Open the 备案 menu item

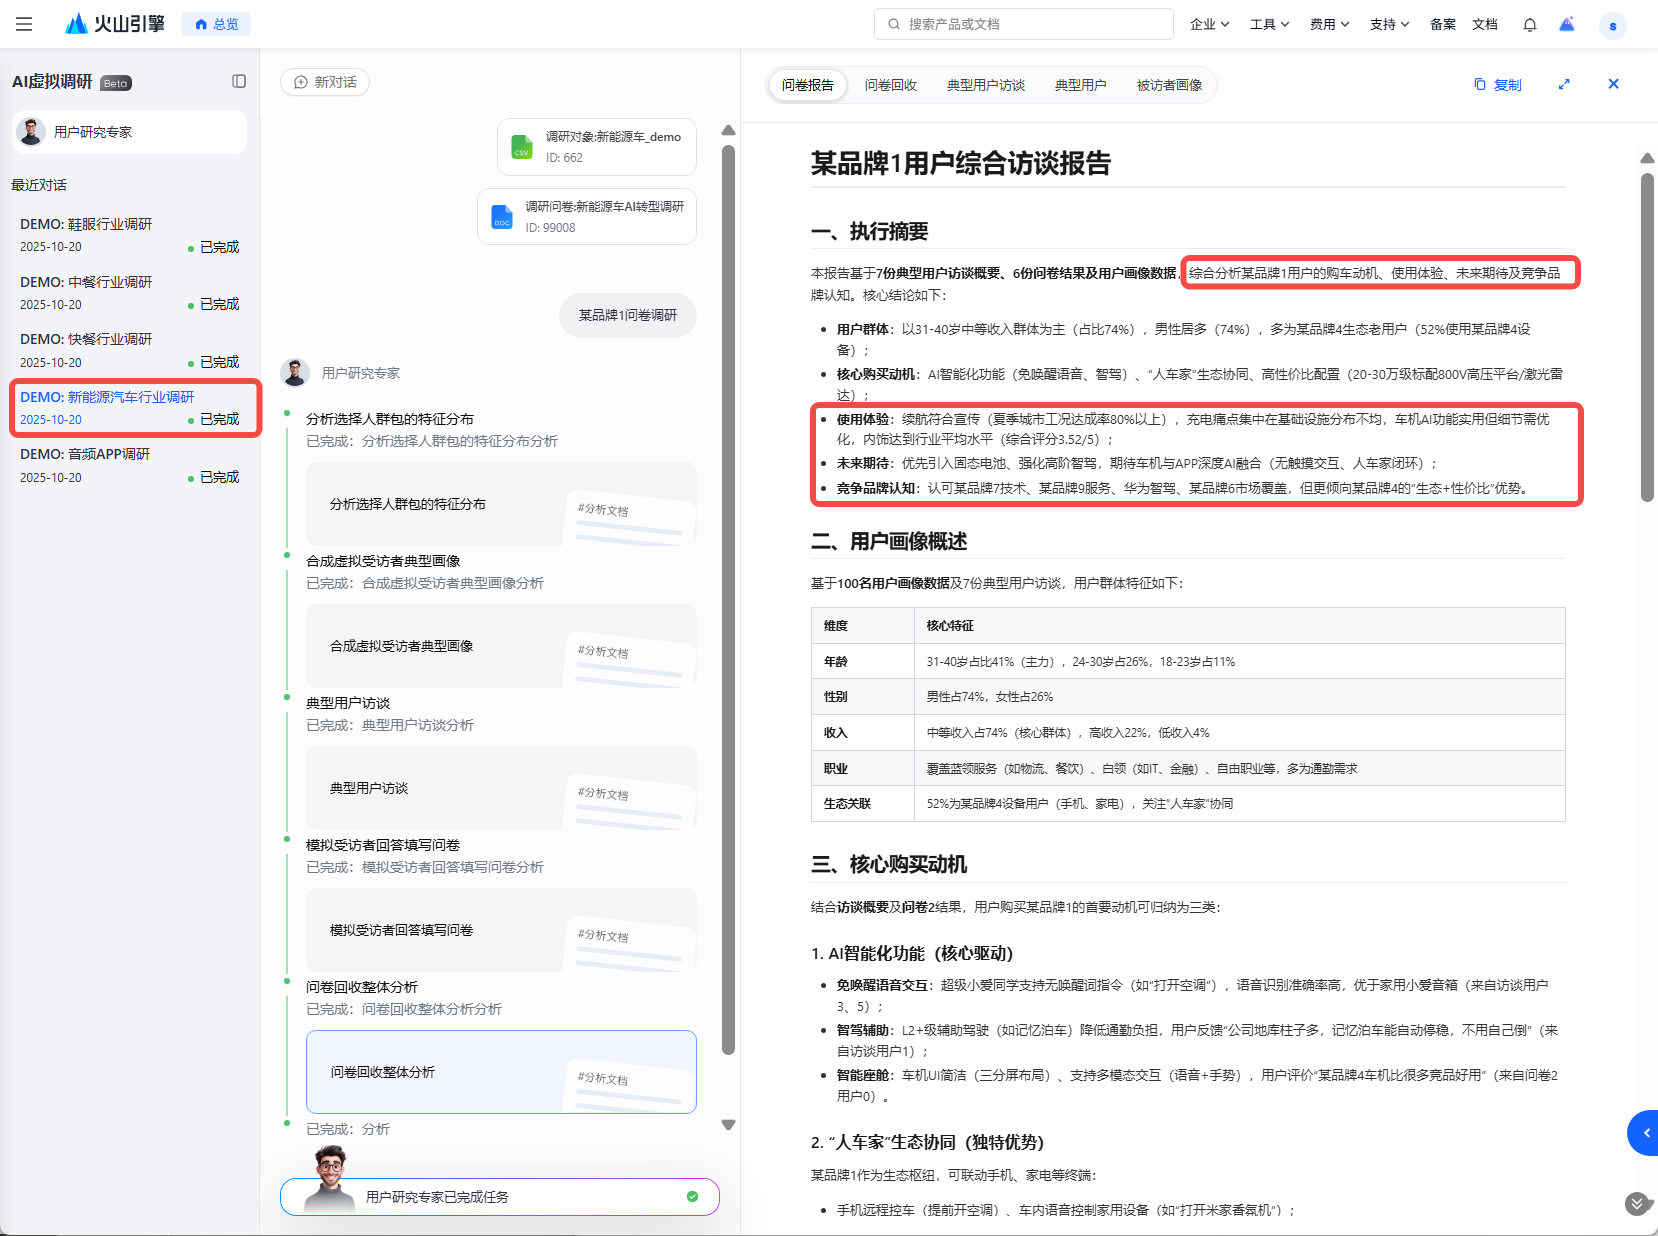(1442, 24)
